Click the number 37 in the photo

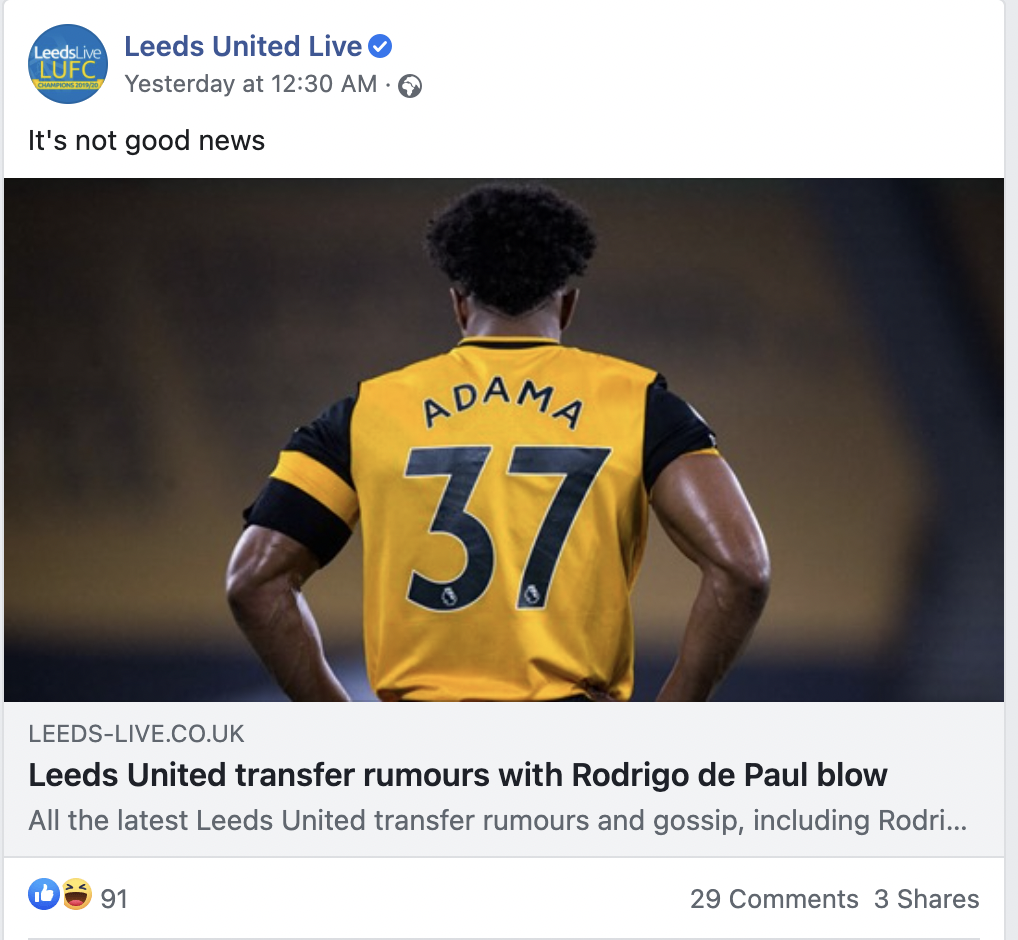[506, 527]
